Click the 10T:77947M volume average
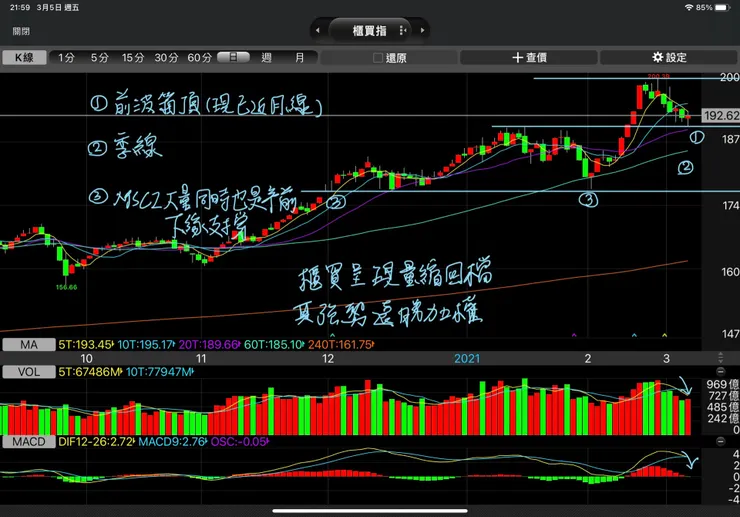Image resolution: width=740 pixels, height=517 pixels. click(x=160, y=372)
